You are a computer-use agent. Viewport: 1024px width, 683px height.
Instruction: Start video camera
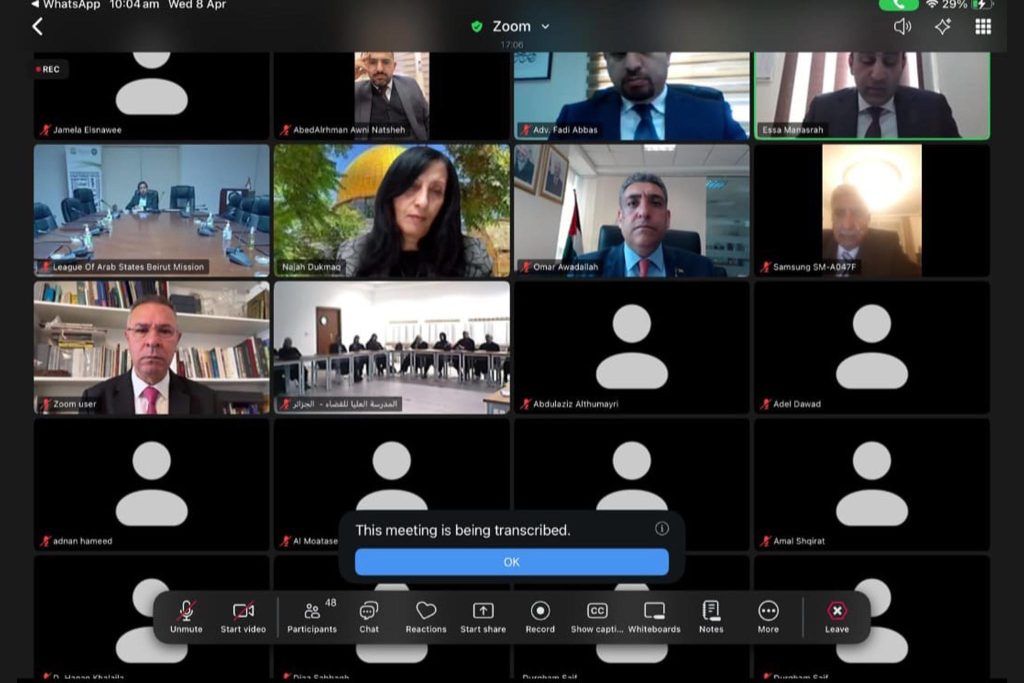click(x=243, y=615)
